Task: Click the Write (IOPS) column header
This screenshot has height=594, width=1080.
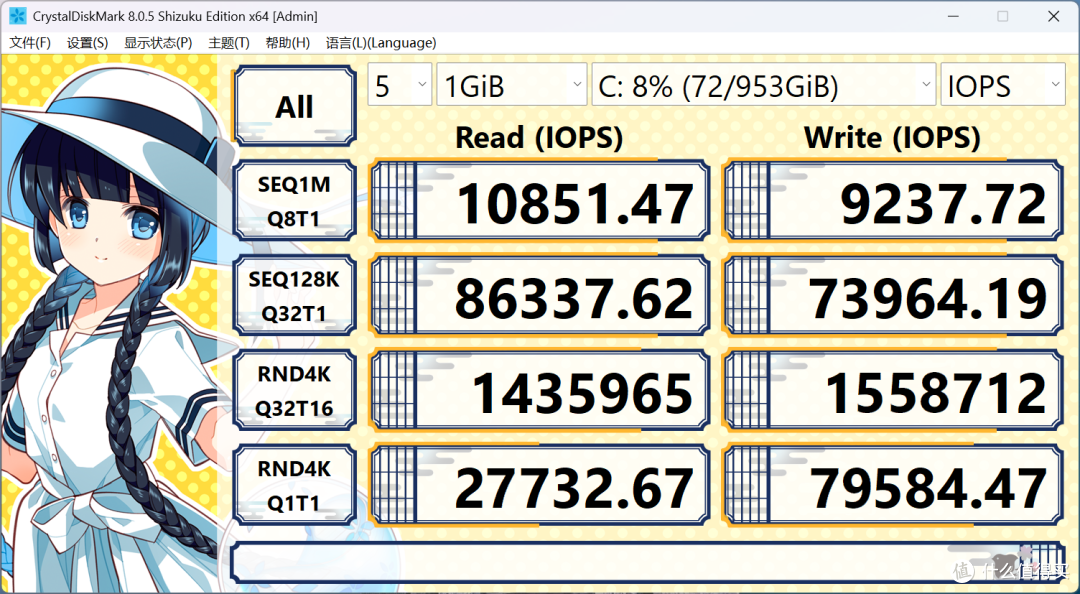Action: 893,138
